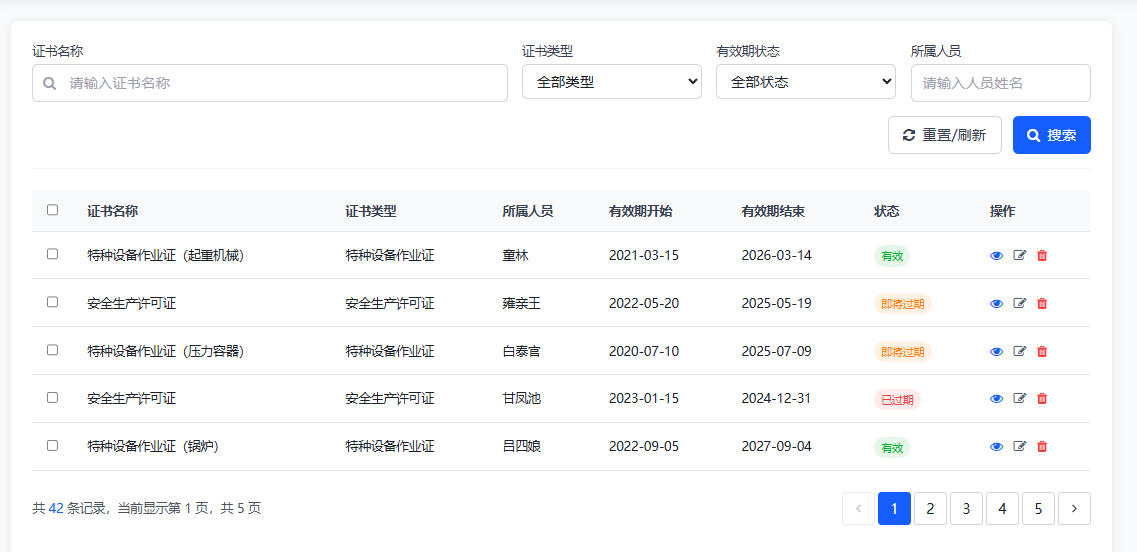1137x552 pixels.
Task: Jump to page 5
Action: 1038,509
